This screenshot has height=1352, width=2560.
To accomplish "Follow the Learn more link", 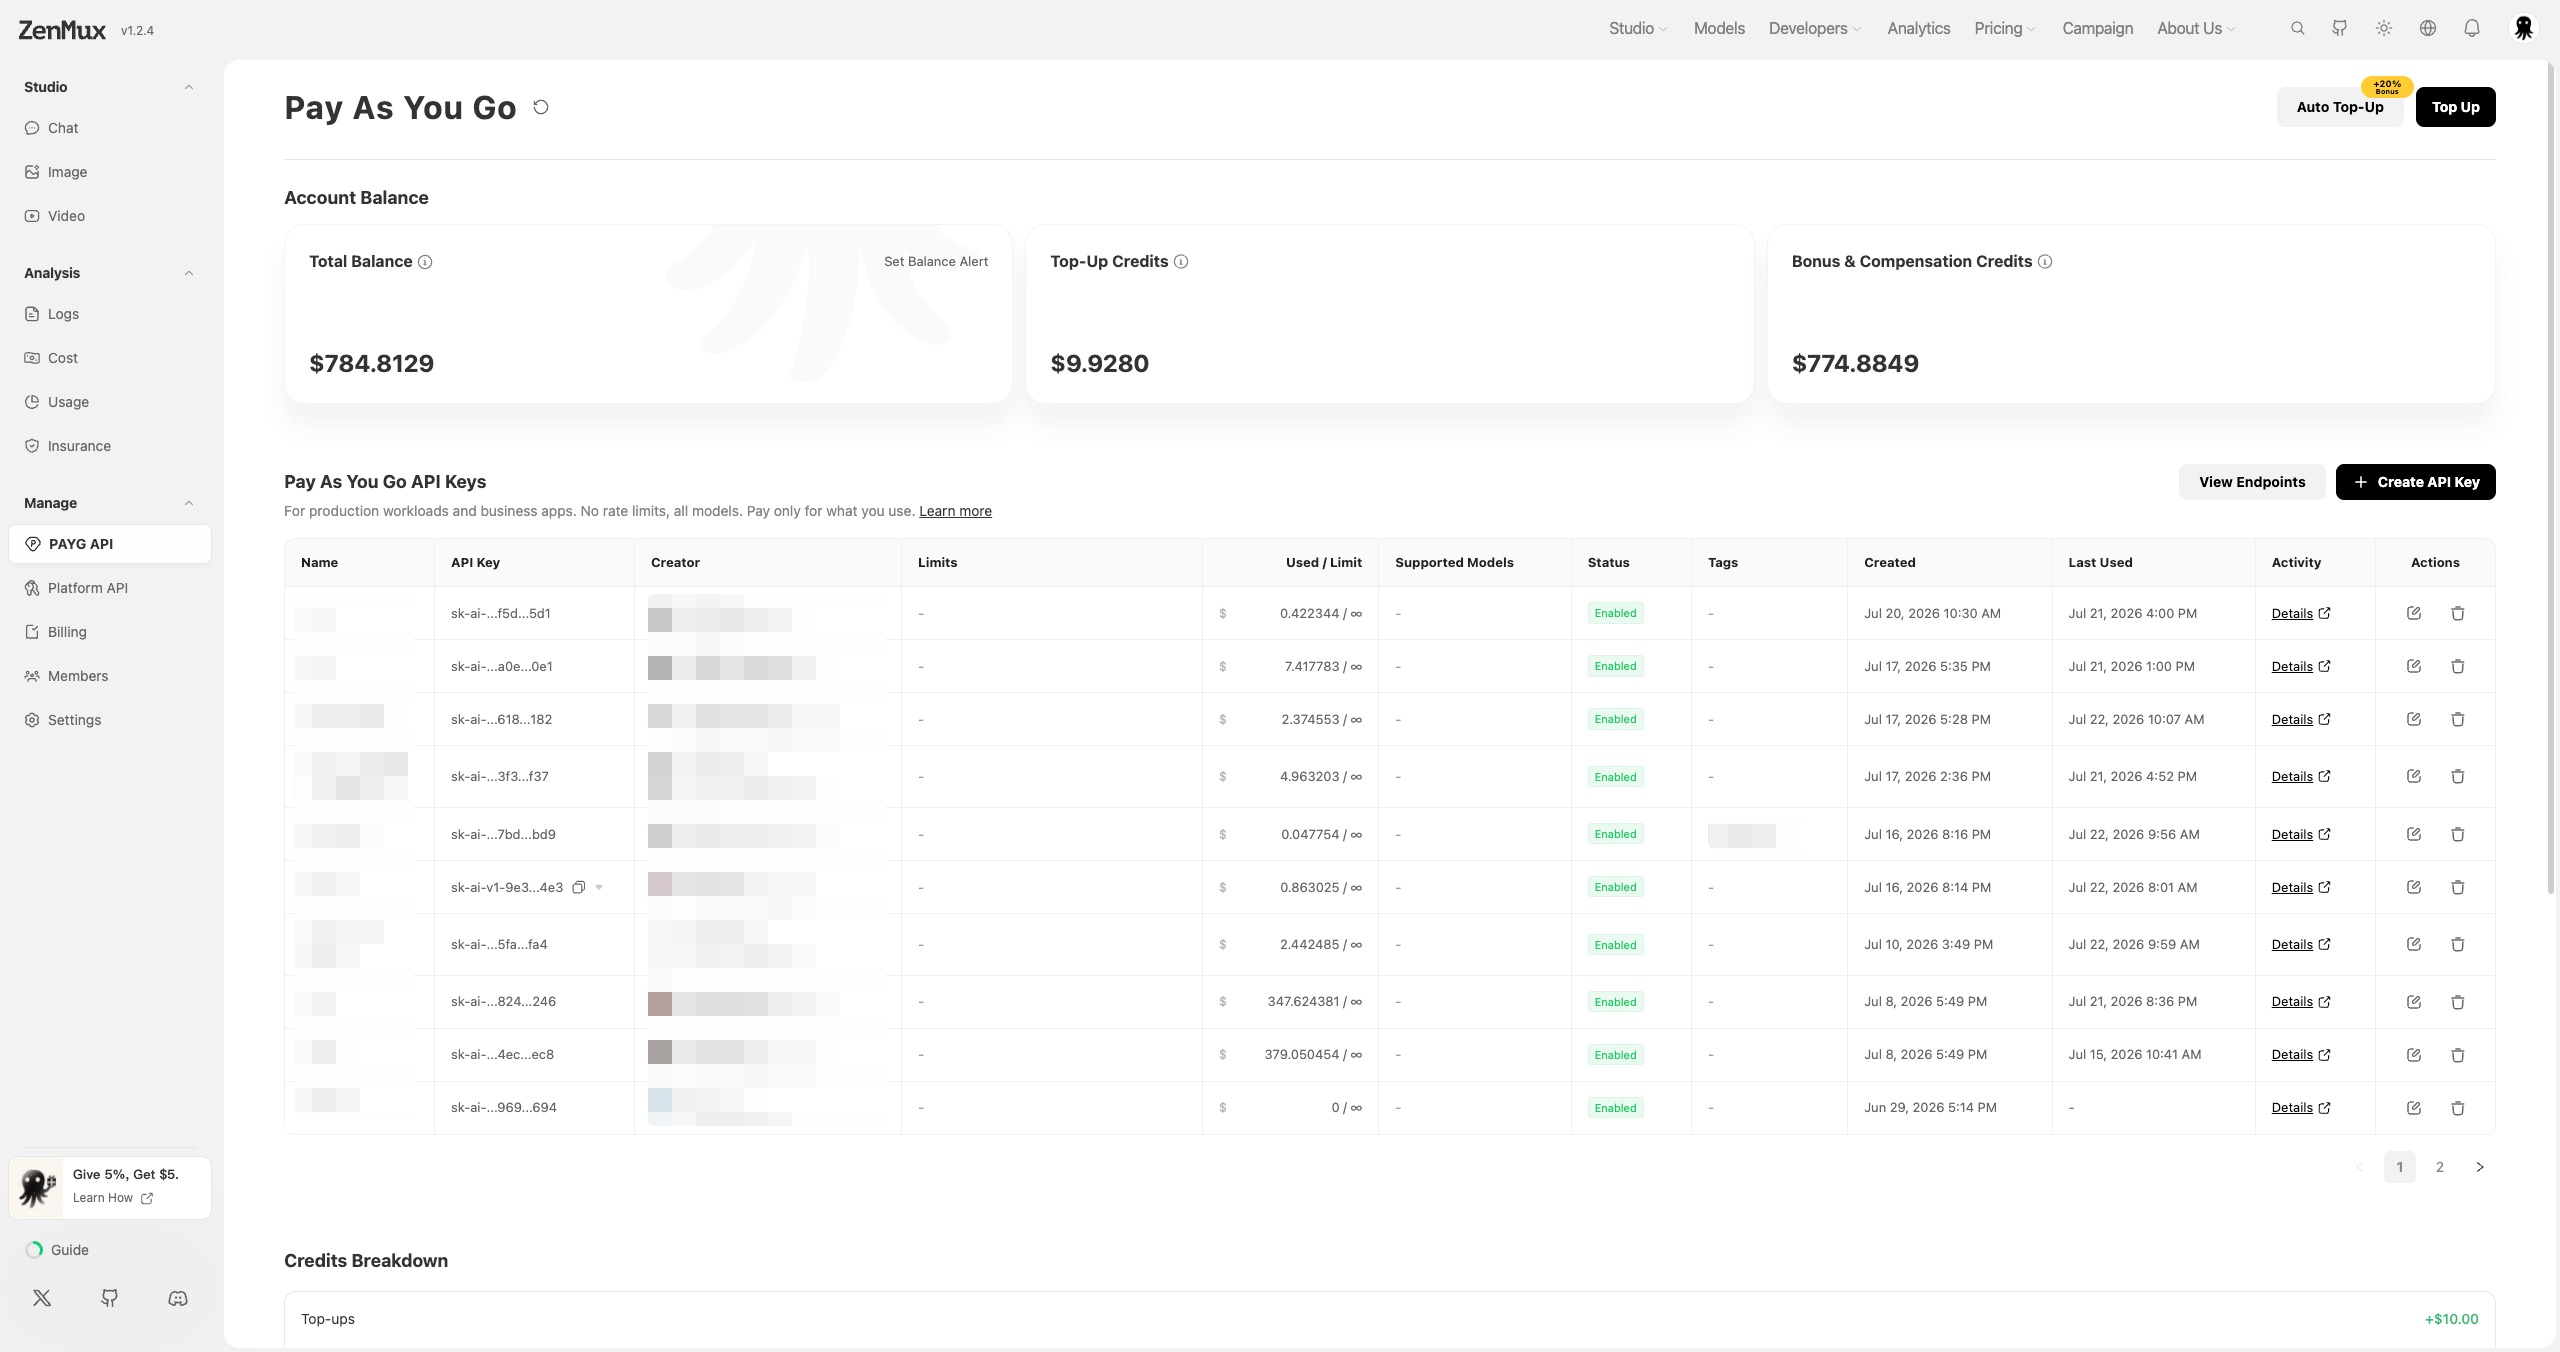I will [x=955, y=511].
